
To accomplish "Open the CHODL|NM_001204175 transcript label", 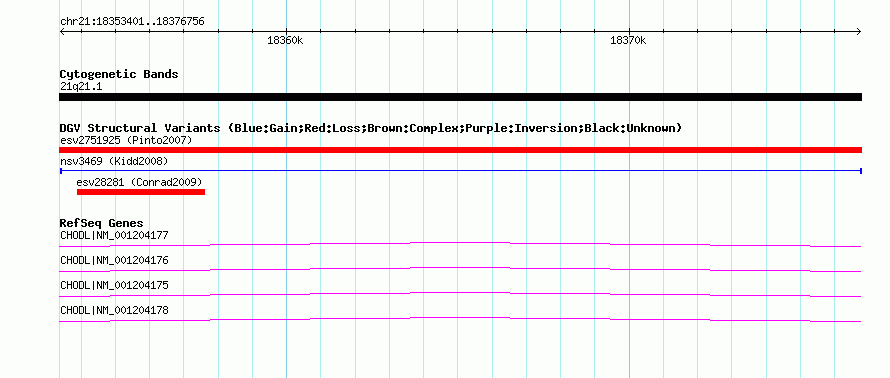I will 114,285.
